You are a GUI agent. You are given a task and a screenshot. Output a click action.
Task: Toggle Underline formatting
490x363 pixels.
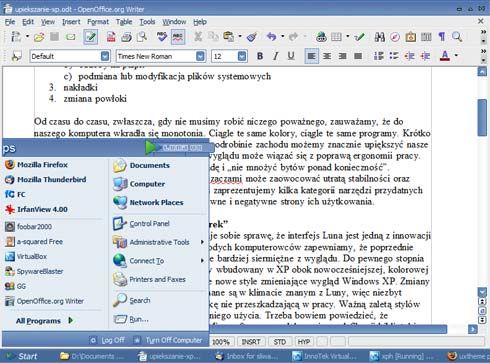tap(291, 56)
